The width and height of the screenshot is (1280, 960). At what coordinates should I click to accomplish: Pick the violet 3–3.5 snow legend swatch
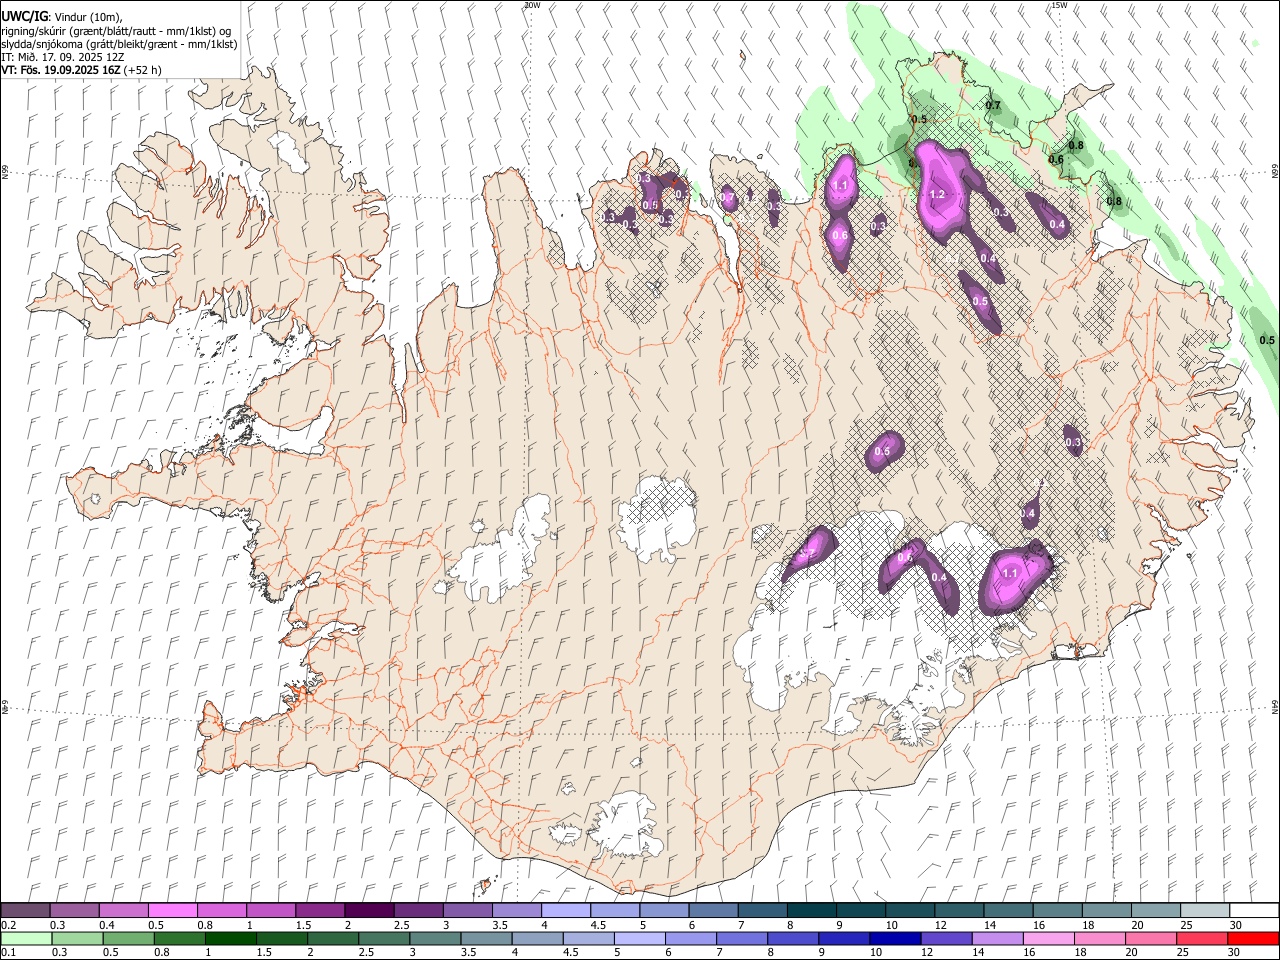pos(466,911)
